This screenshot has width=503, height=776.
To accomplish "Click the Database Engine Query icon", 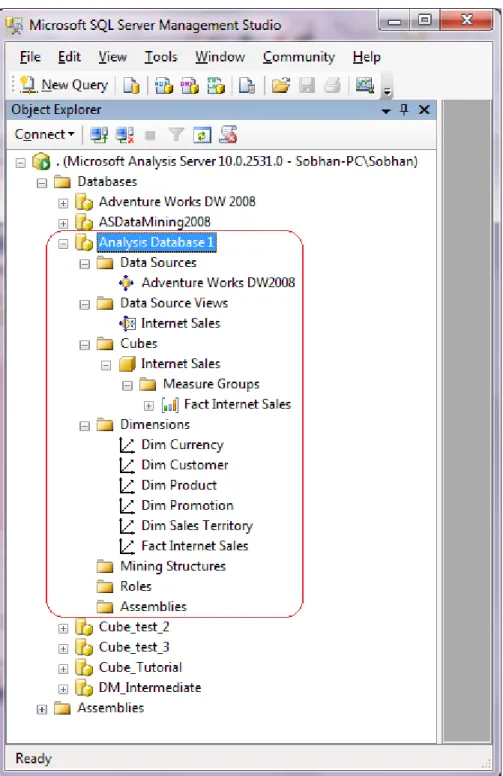I will [131, 85].
